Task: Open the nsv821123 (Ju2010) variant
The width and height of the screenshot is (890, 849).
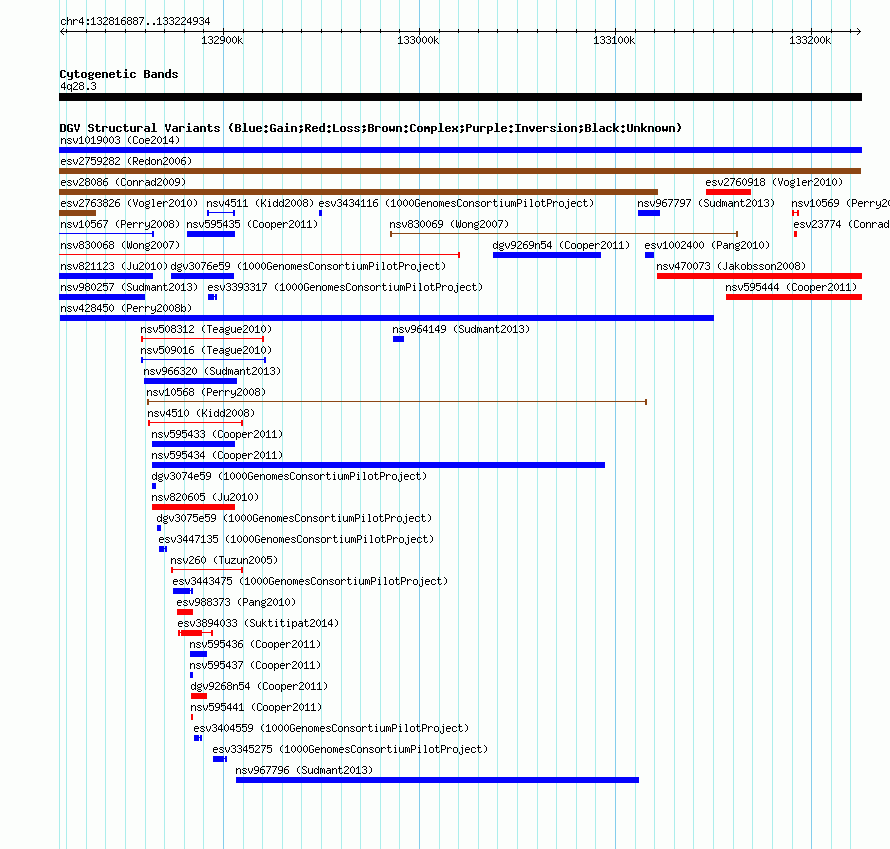Action: click(x=114, y=266)
